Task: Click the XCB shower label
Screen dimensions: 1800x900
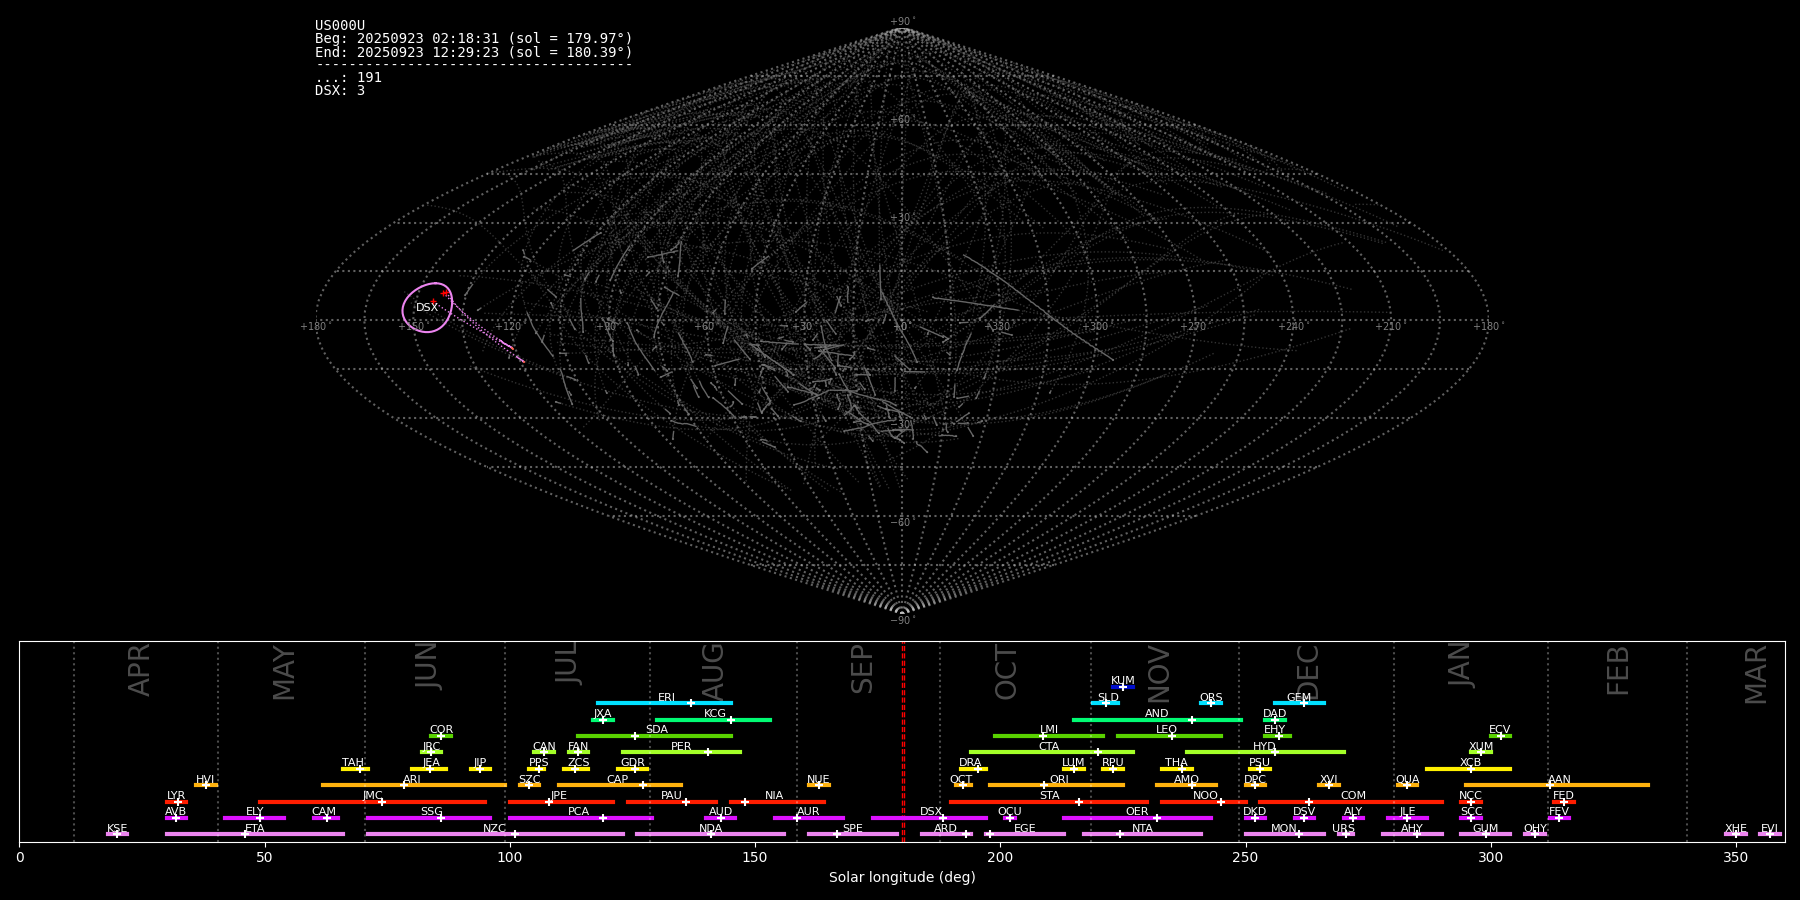Action: pyautogui.click(x=1470, y=763)
